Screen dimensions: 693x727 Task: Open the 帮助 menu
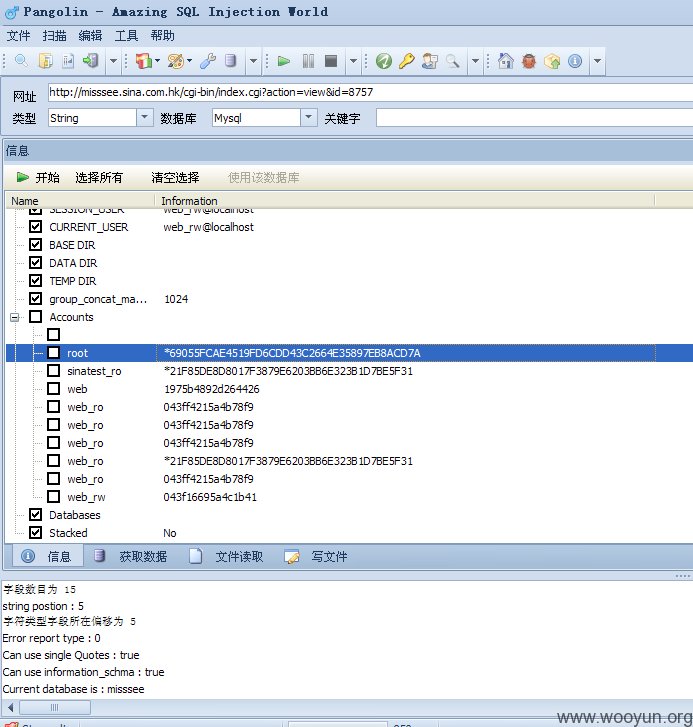pyautogui.click(x=162, y=36)
